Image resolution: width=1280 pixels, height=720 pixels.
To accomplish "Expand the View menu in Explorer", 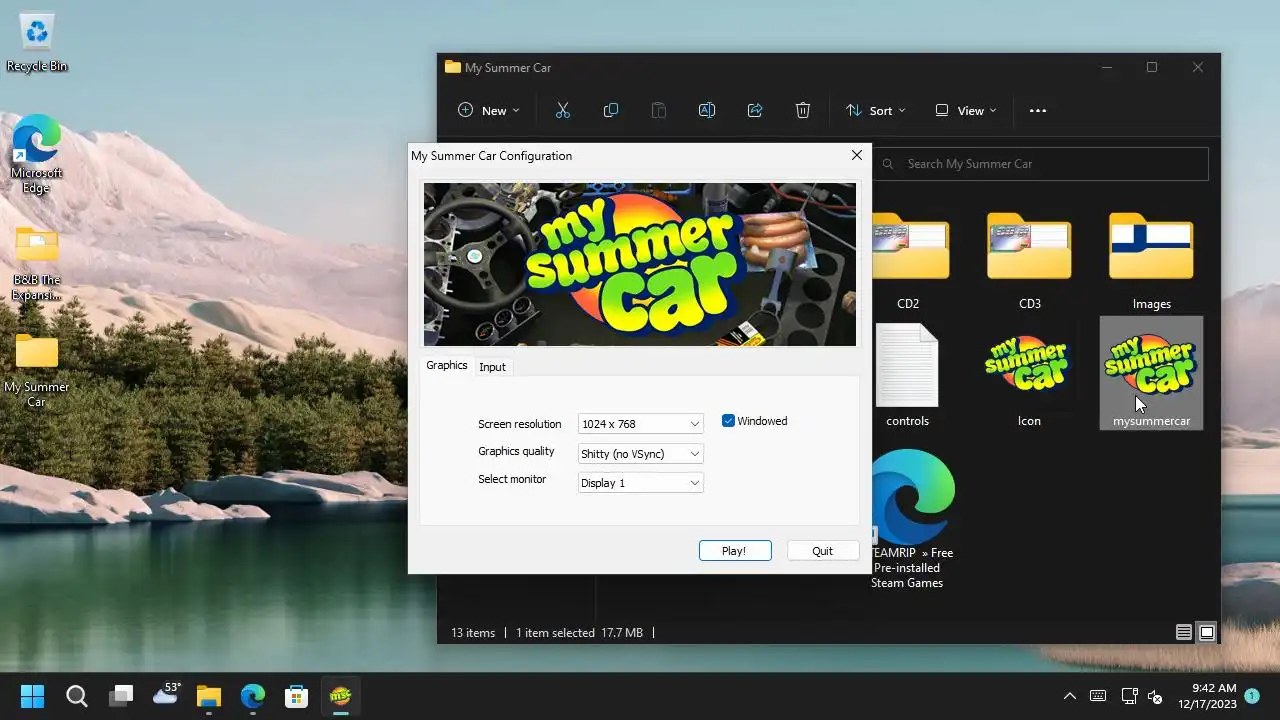I will (966, 110).
